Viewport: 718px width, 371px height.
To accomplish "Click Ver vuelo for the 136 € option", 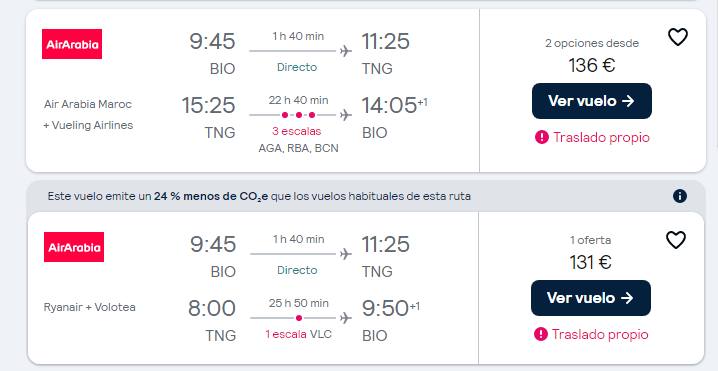I will pyautogui.click(x=592, y=101).
